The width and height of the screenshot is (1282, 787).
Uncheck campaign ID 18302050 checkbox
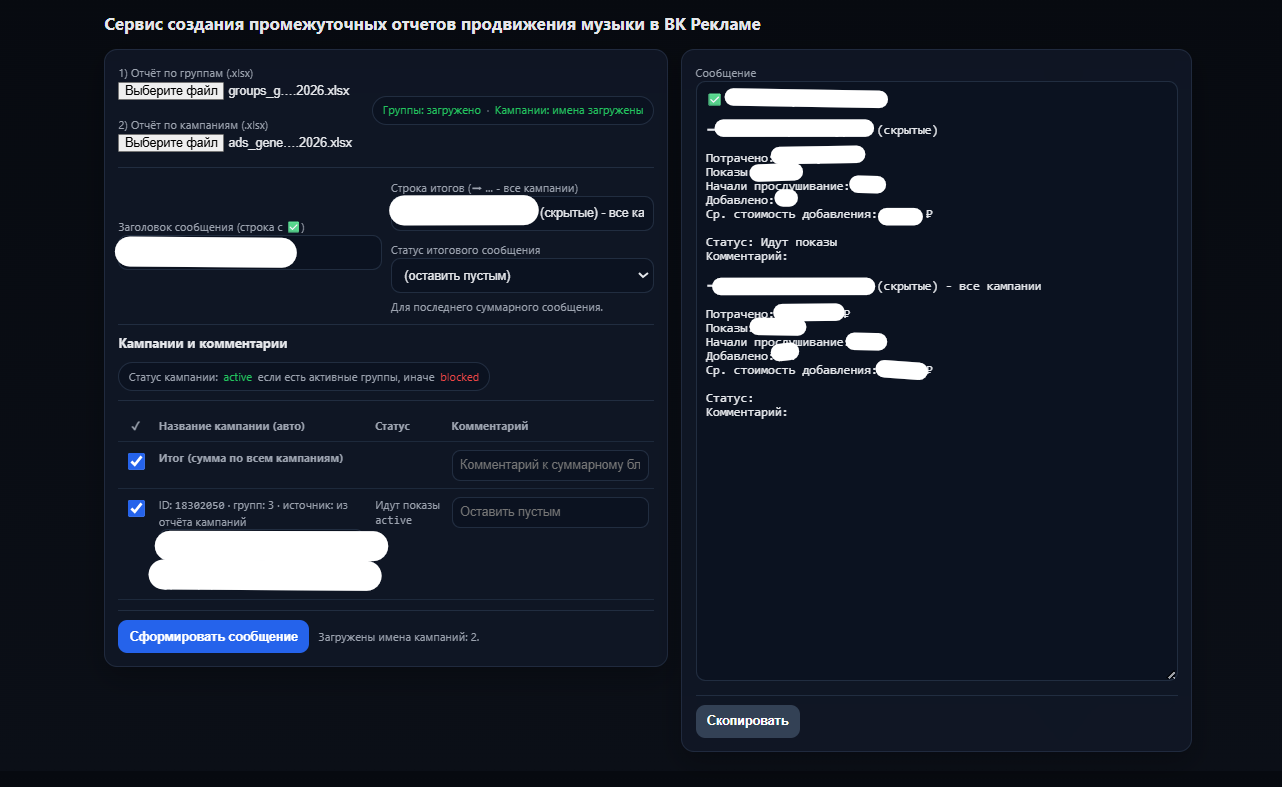coord(137,508)
